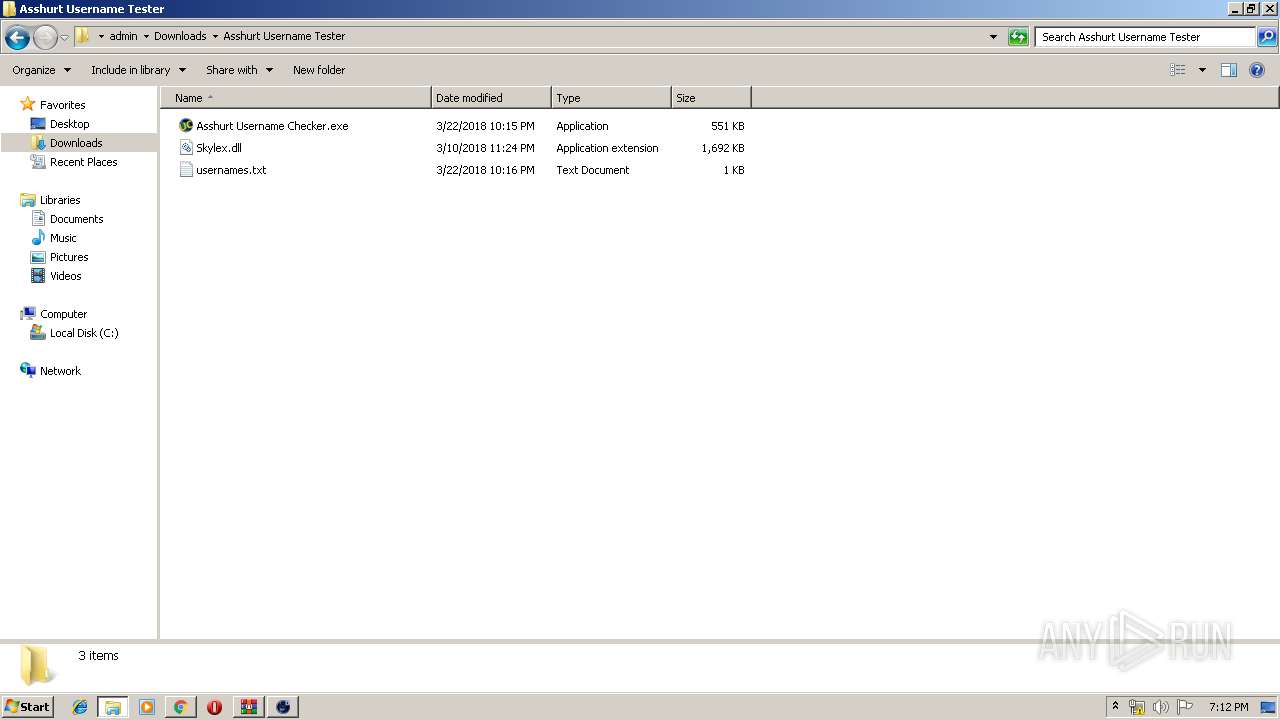
Task: Open Libraries in navigation pane
Action: [x=60, y=200]
